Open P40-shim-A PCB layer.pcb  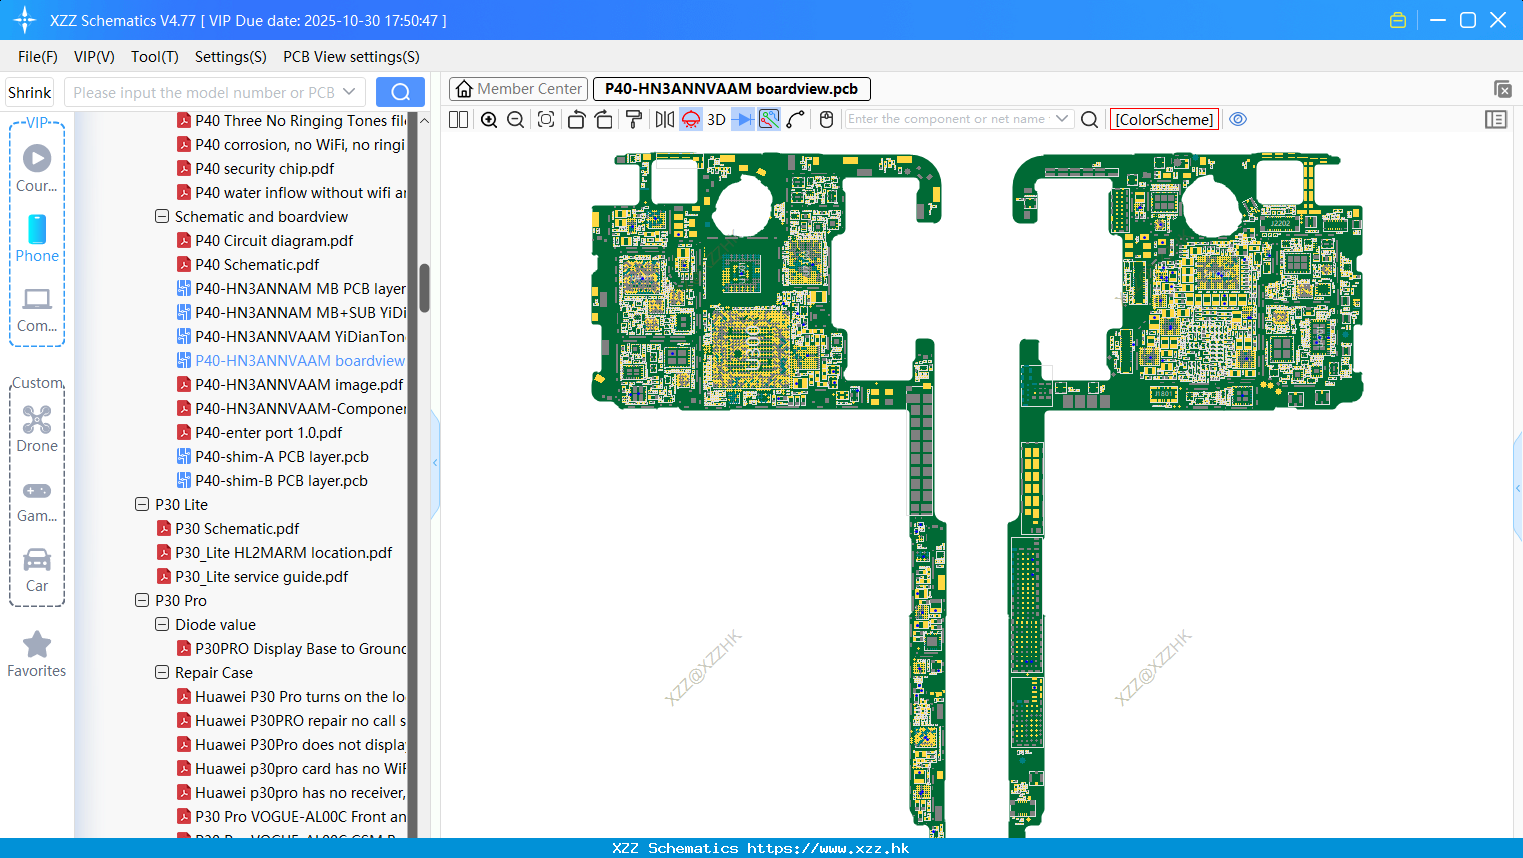pos(282,456)
